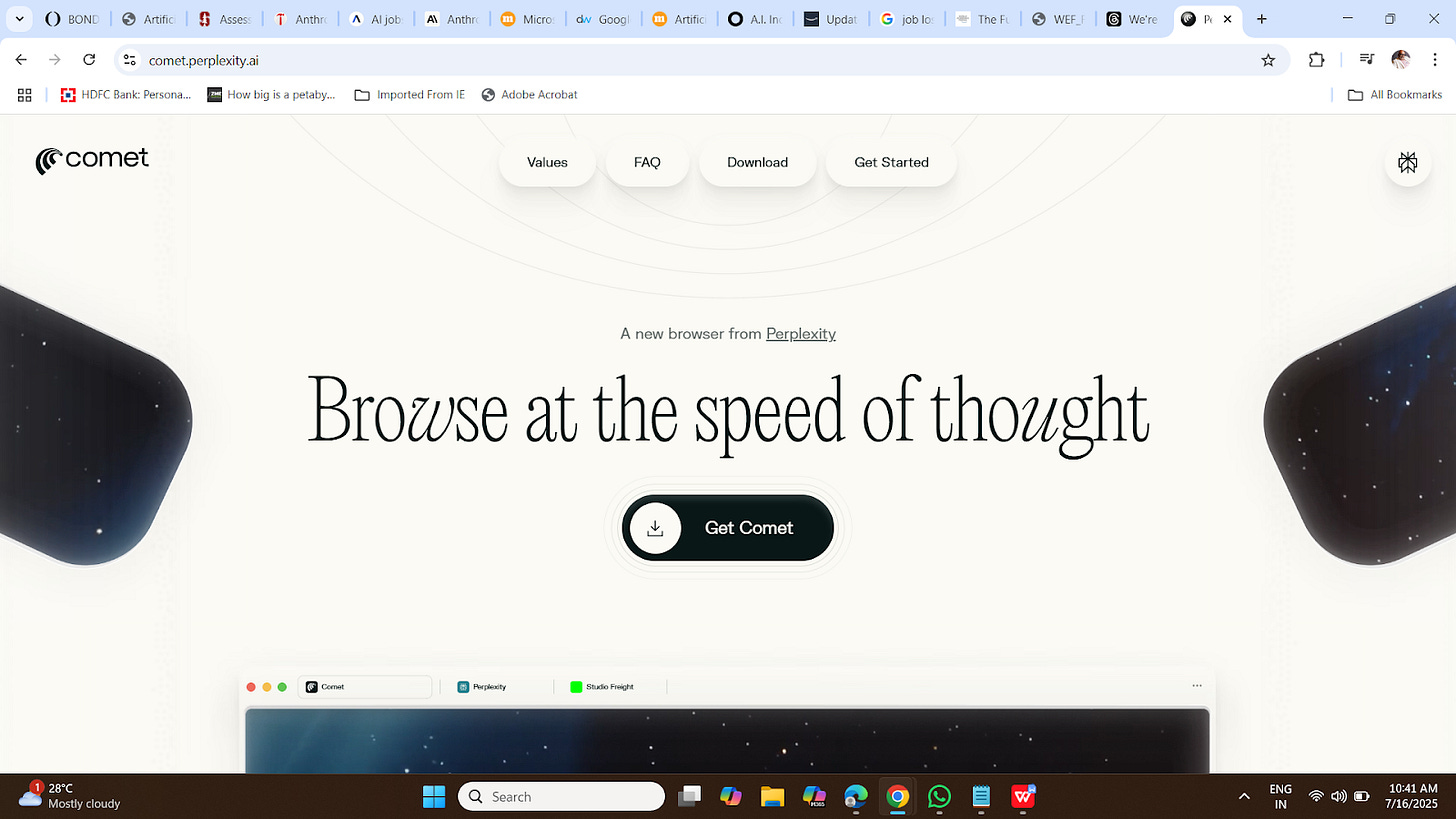Click the volume speaker tray icon
Image resolution: width=1456 pixels, height=819 pixels.
coord(1339,796)
